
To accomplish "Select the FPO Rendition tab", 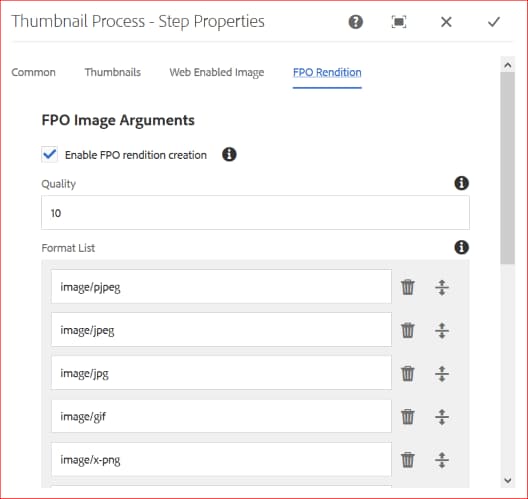I will coord(327,72).
